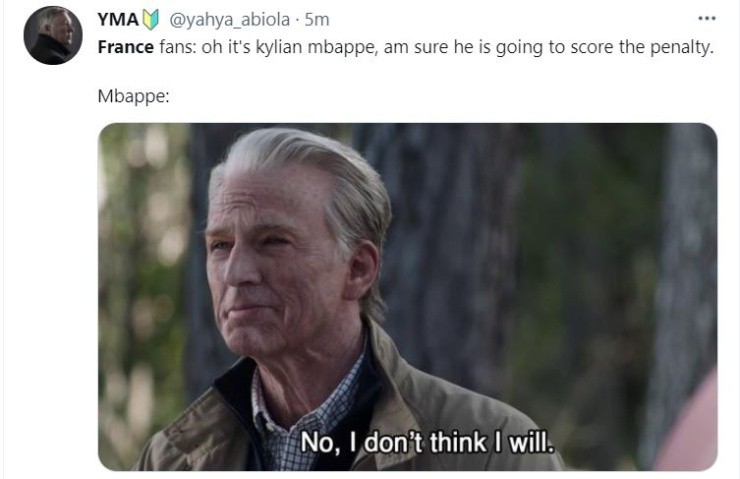The width and height of the screenshot is (740, 479).
Task: Click the green-yellow badge emoji beside YMA
Action: coord(151,20)
